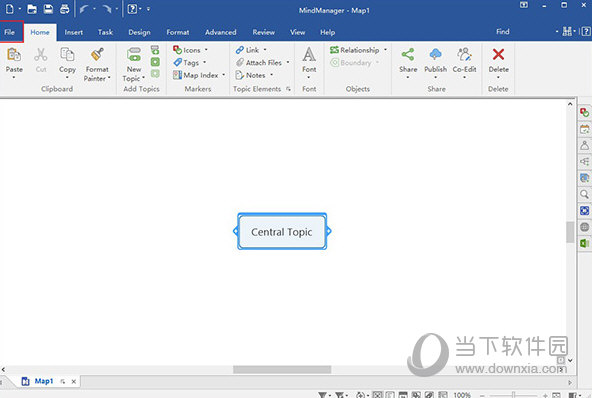Open the Search magnifier pane on right sidebar
The image size is (592, 398).
(x=584, y=194)
